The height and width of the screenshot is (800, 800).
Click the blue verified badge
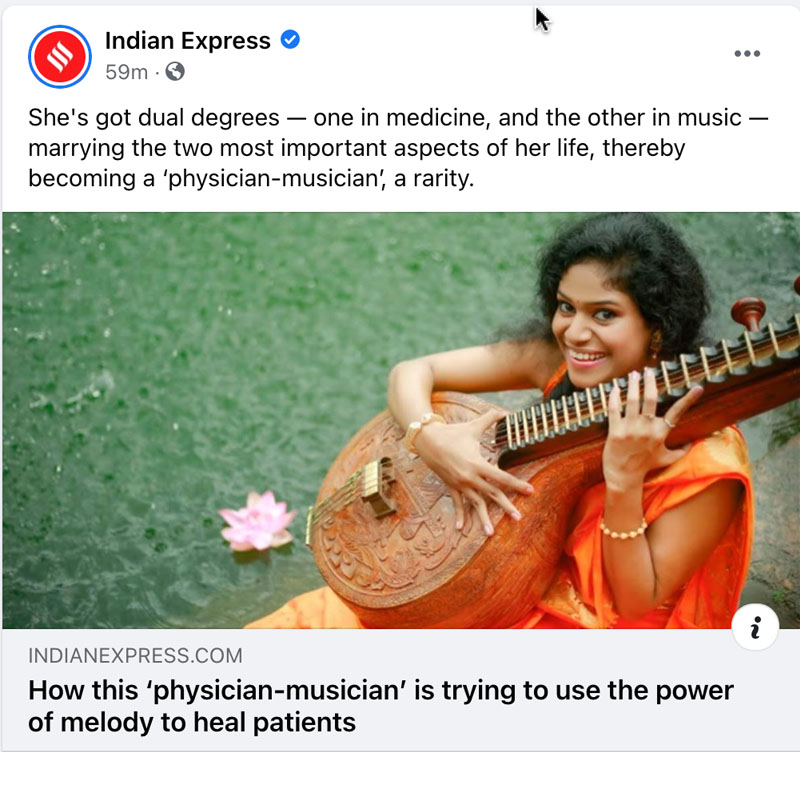290,40
